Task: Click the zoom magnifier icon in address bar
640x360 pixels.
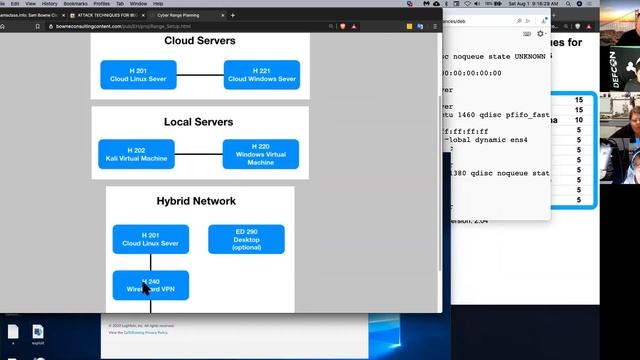Action: point(331,26)
